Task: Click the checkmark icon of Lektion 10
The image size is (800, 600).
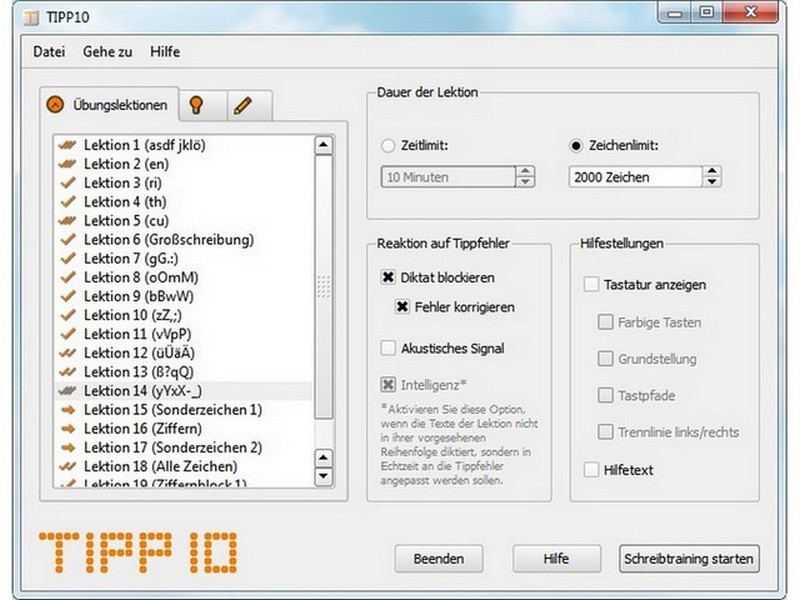Action: pyautogui.click(x=67, y=315)
